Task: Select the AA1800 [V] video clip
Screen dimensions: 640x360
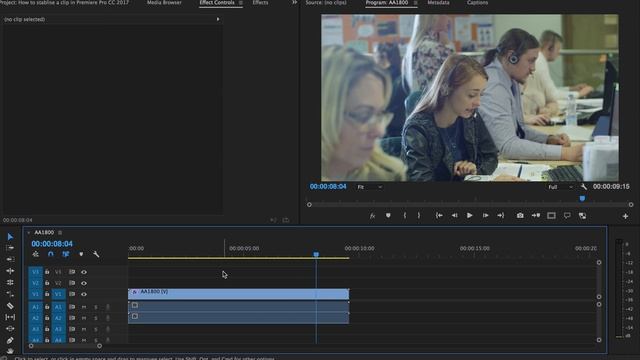Action: point(238,294)
